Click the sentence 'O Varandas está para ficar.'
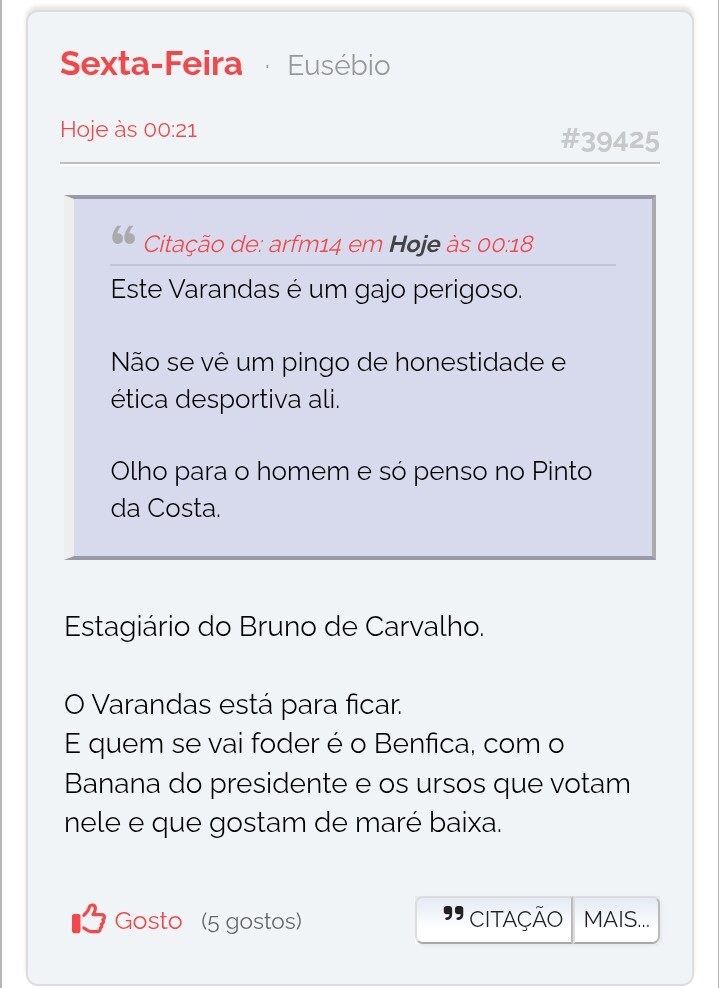 pos(232,705)
